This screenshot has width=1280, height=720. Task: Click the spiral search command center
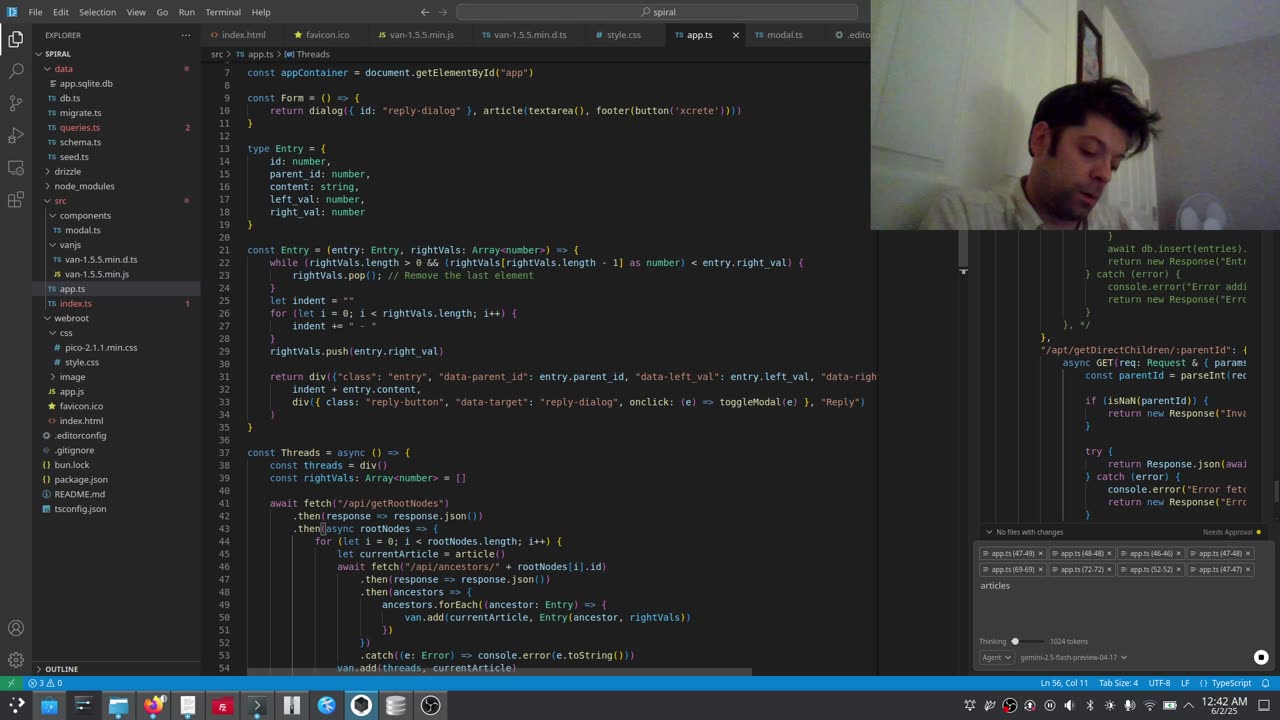point(657,12)
